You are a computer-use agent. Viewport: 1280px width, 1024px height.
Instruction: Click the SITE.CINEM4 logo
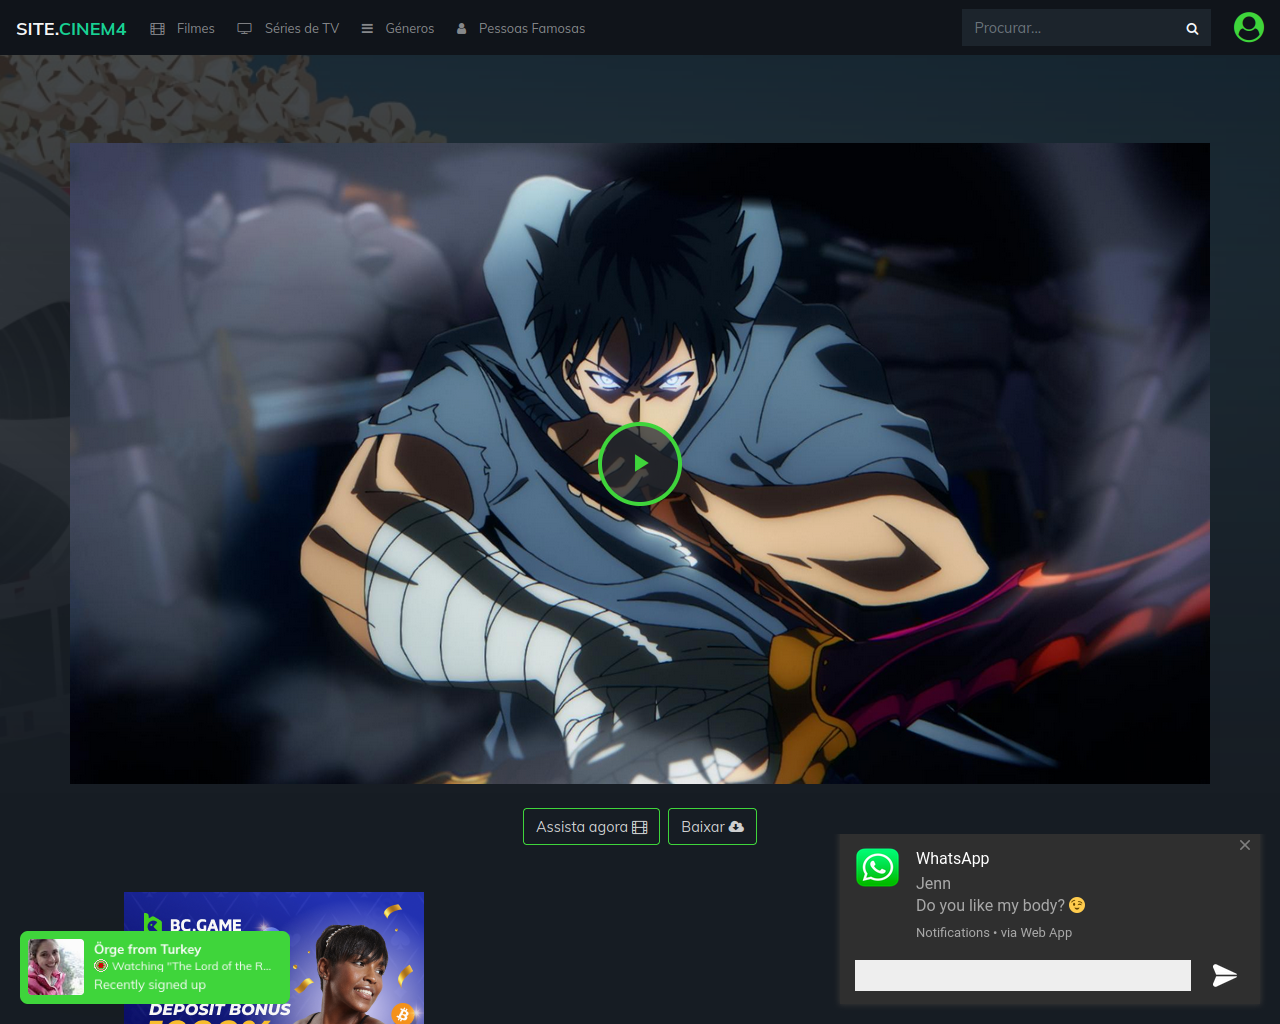coord(71,29)
